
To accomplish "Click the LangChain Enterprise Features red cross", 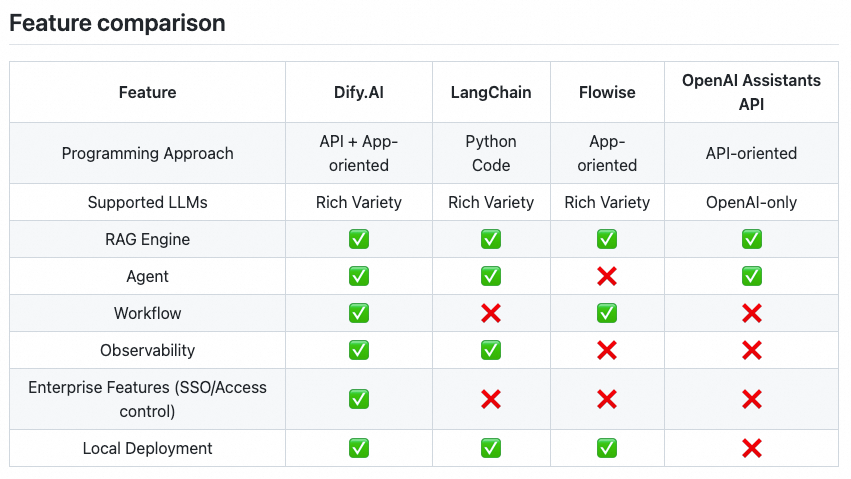I will [491, 399].
